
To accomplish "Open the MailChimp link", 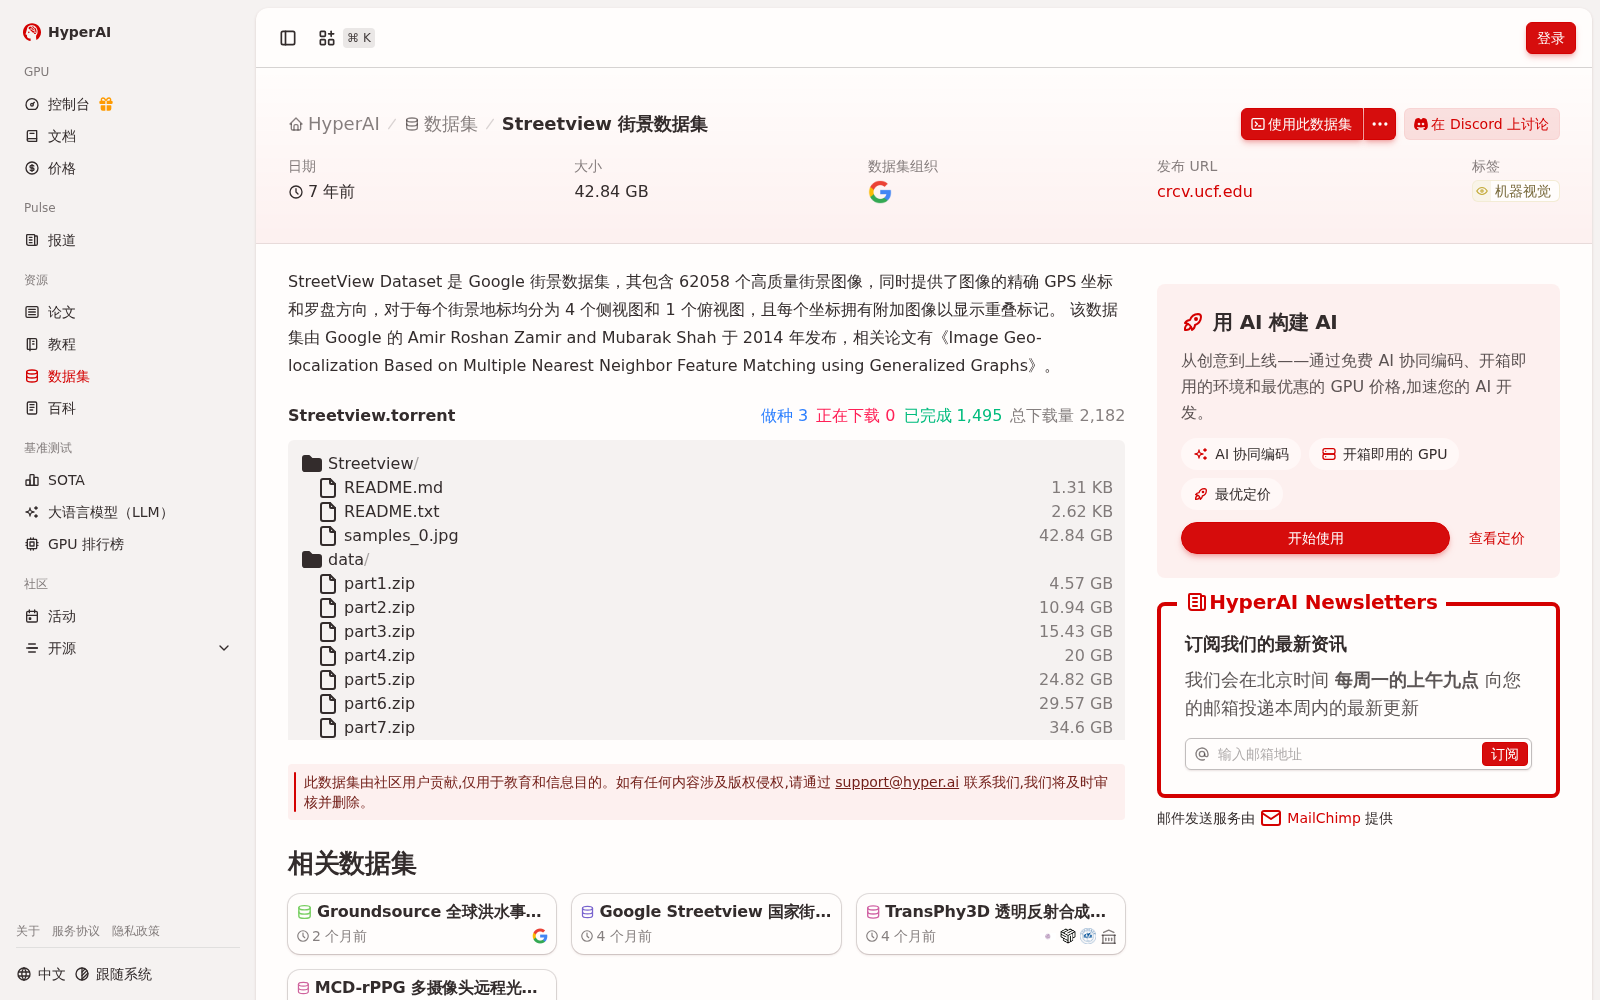I will [1326, 818].
